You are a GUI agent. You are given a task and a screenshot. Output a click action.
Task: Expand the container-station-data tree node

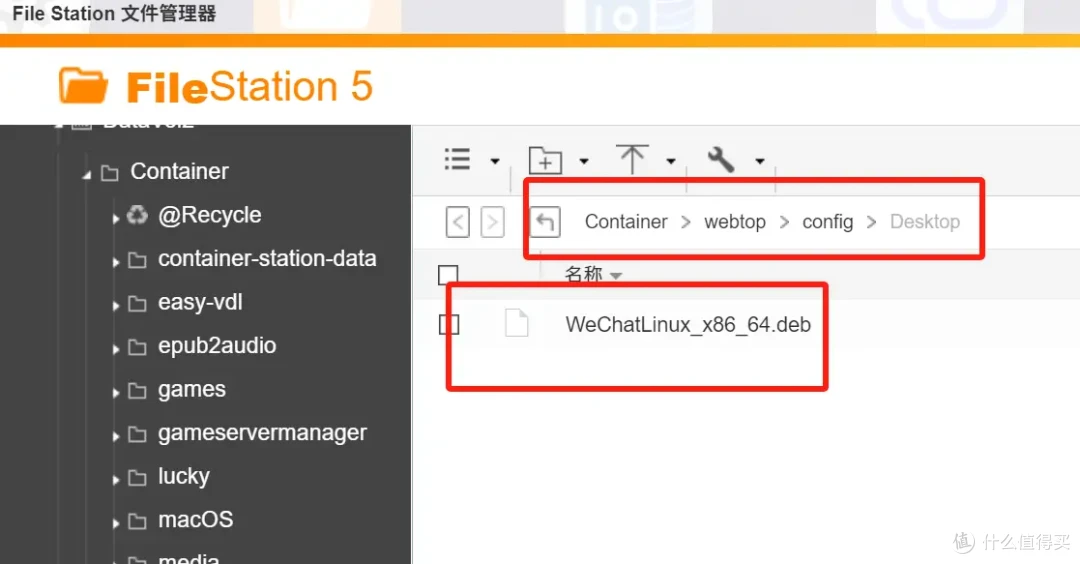[116, 262]
